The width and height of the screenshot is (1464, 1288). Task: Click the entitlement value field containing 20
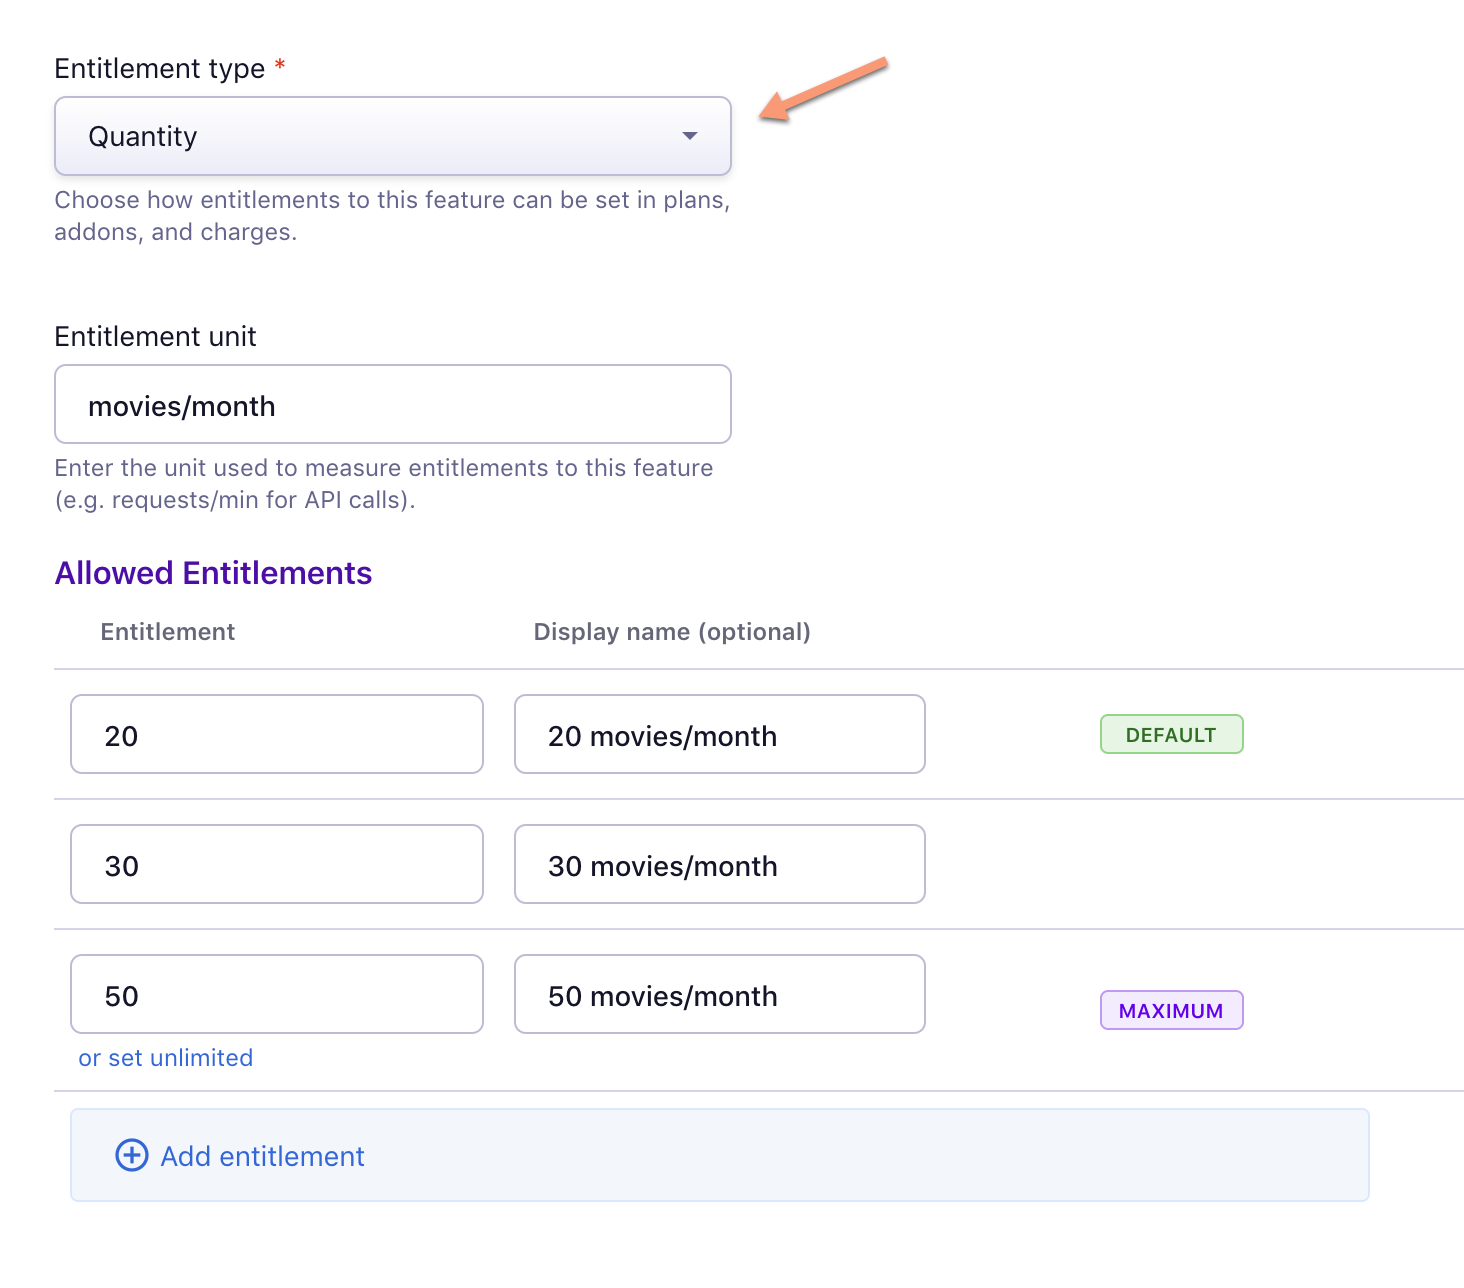[276, 734]
